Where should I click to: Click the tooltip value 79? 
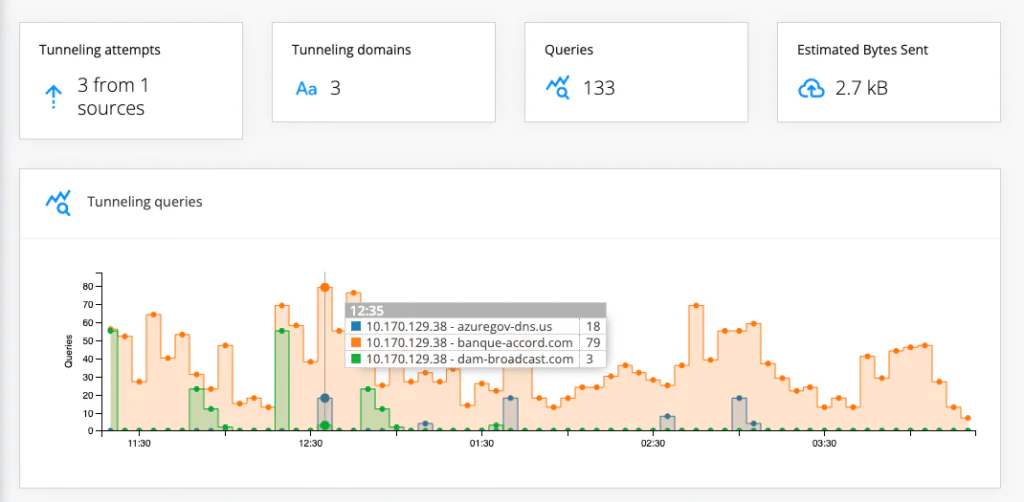point(594,343)
